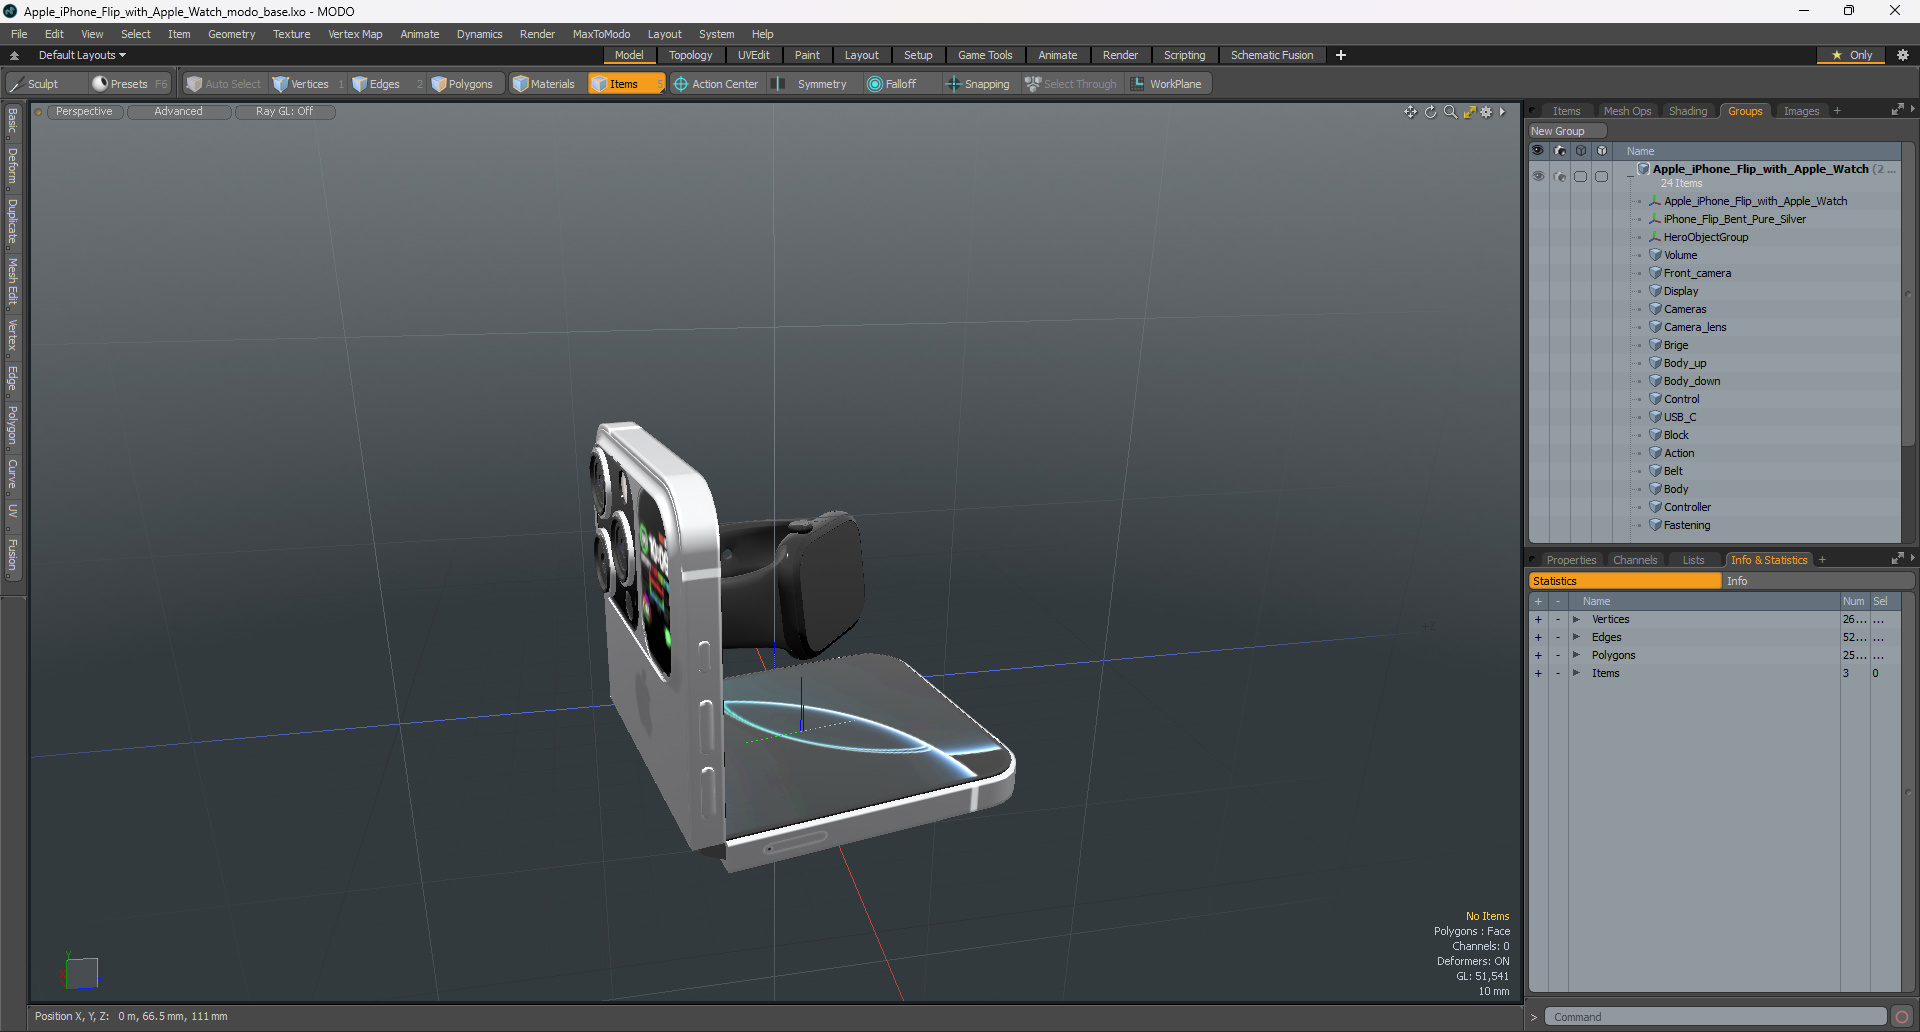This screenshot has height=1032, width=1920.
Task: Activate Items selection mode
Action: (x=625, y=84)
